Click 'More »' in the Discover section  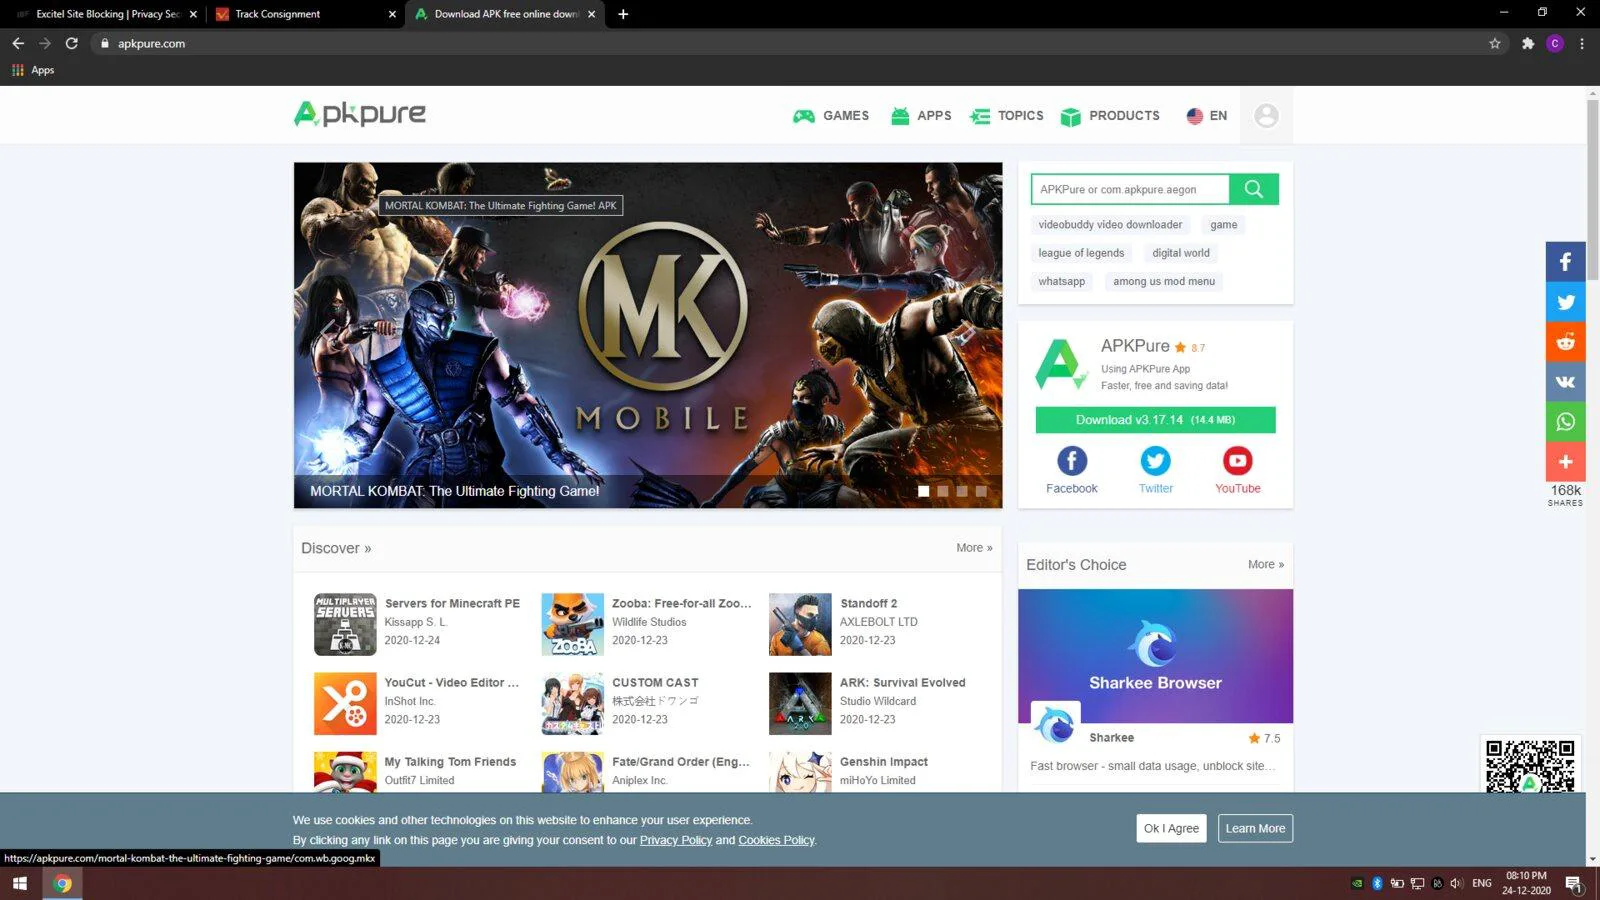click(x=974, y=548)
